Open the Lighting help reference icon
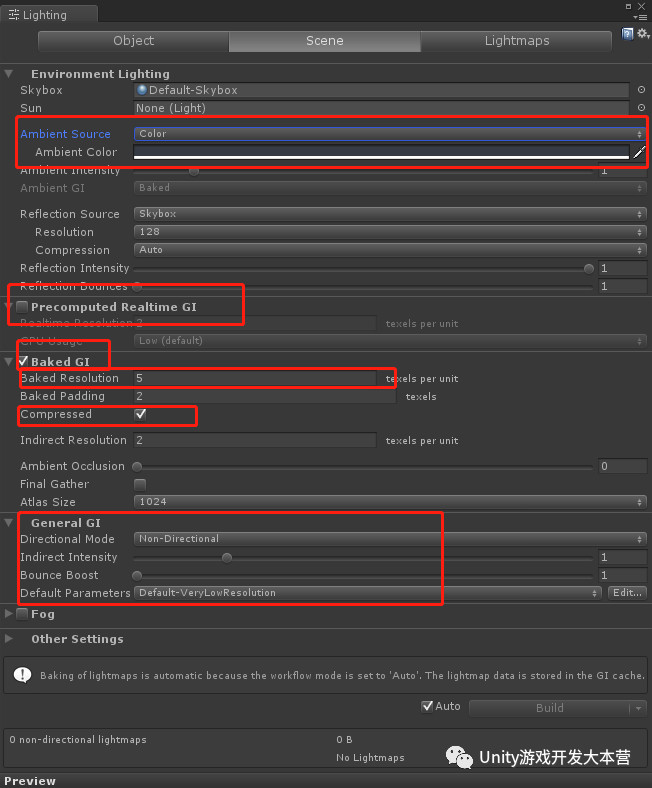This screenshot has width=652, height=788. (627, 35)
